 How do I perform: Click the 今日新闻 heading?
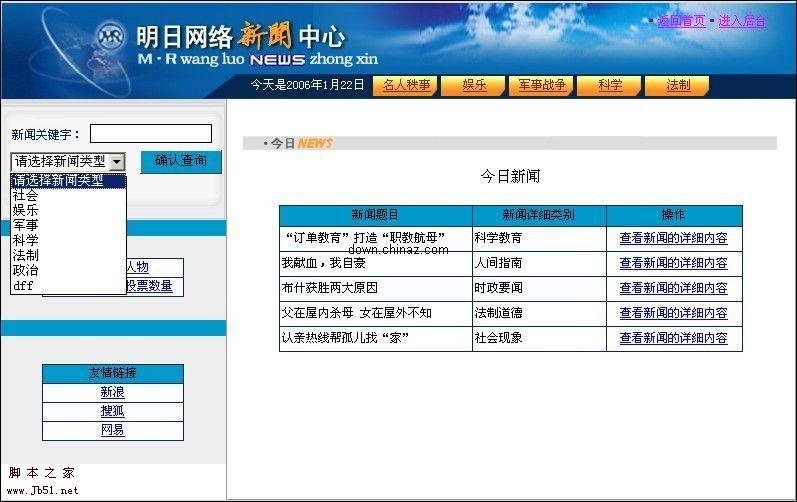pyautogui.click(x=510, y=176)
